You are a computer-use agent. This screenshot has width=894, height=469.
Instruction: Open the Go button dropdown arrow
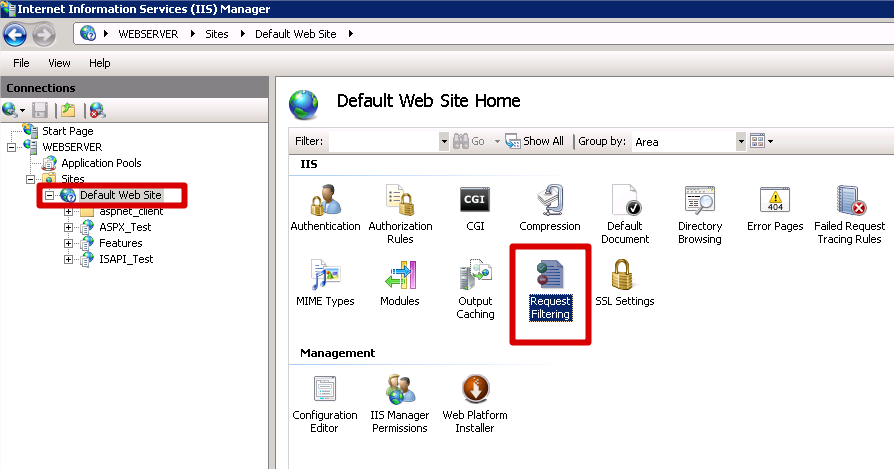[497, 141]
